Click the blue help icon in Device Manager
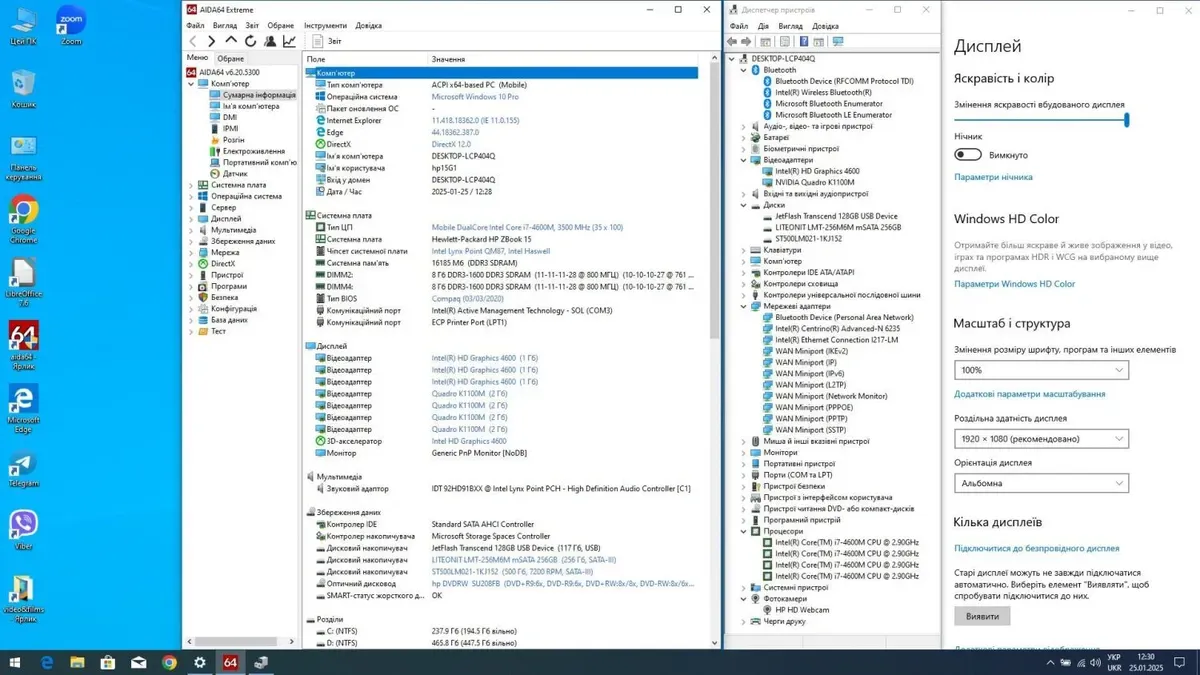The height and width of the screenshot is (675, 1200). coord(802,41)
